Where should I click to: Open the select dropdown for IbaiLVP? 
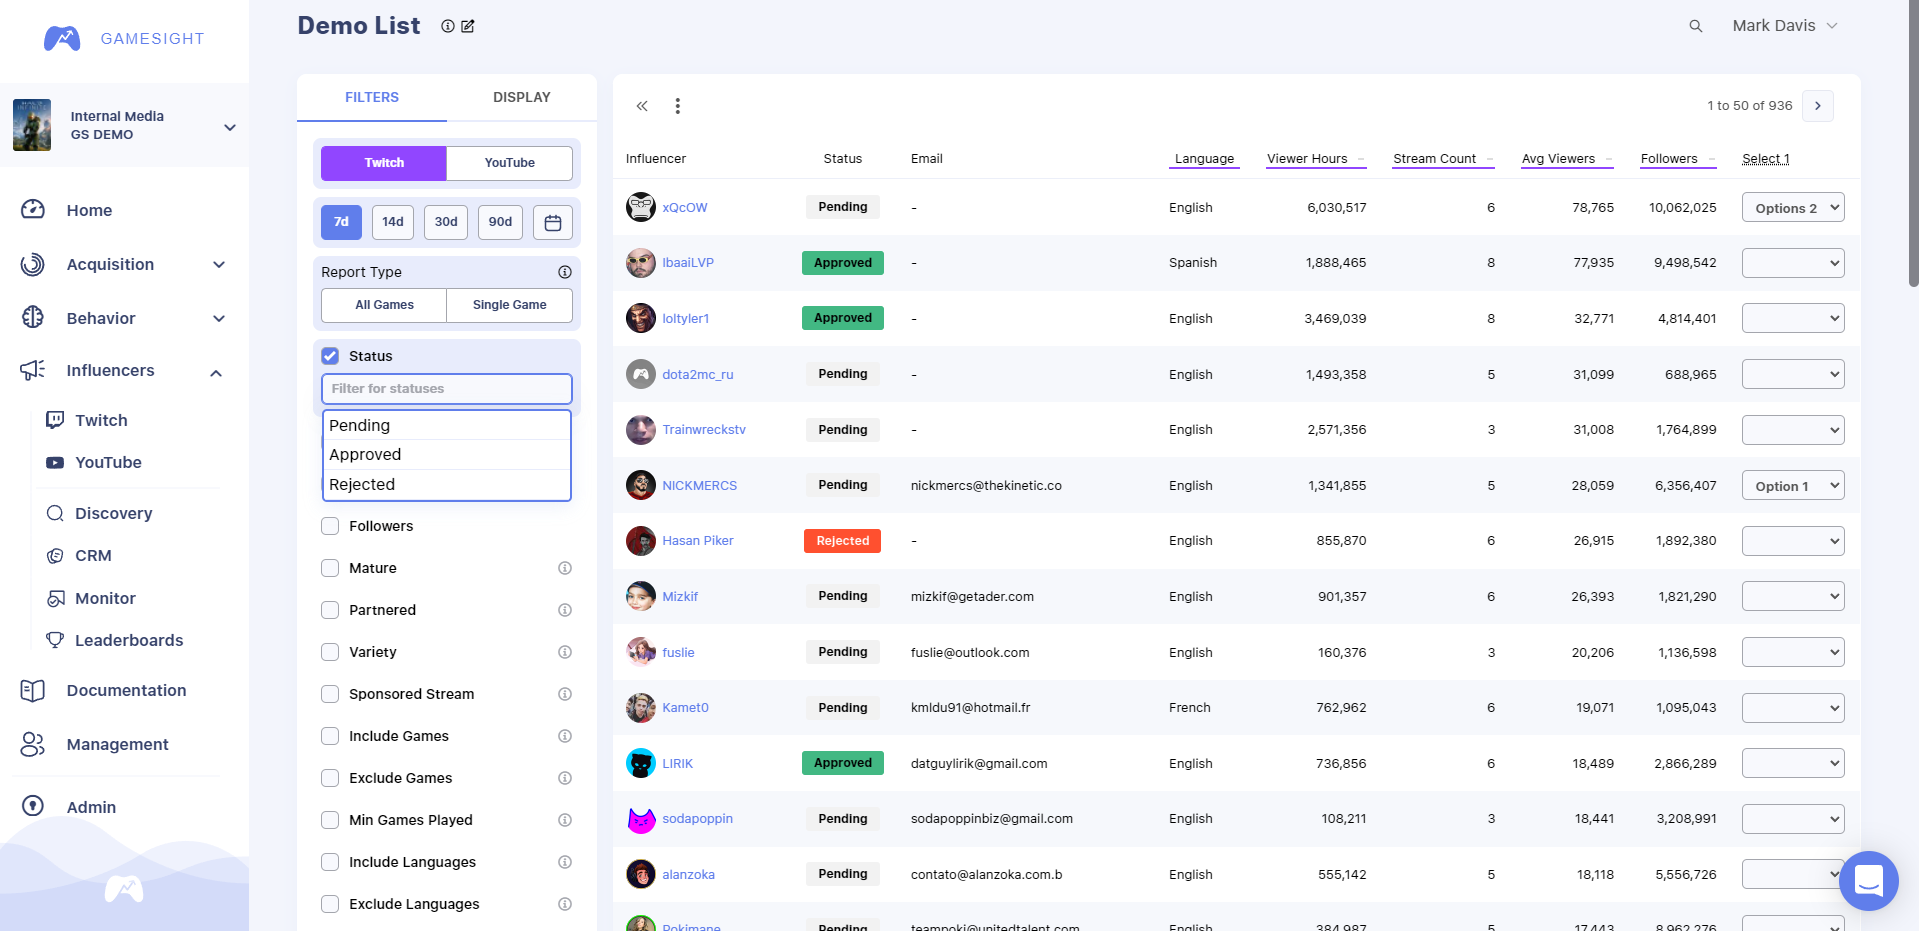[1793, 263]
